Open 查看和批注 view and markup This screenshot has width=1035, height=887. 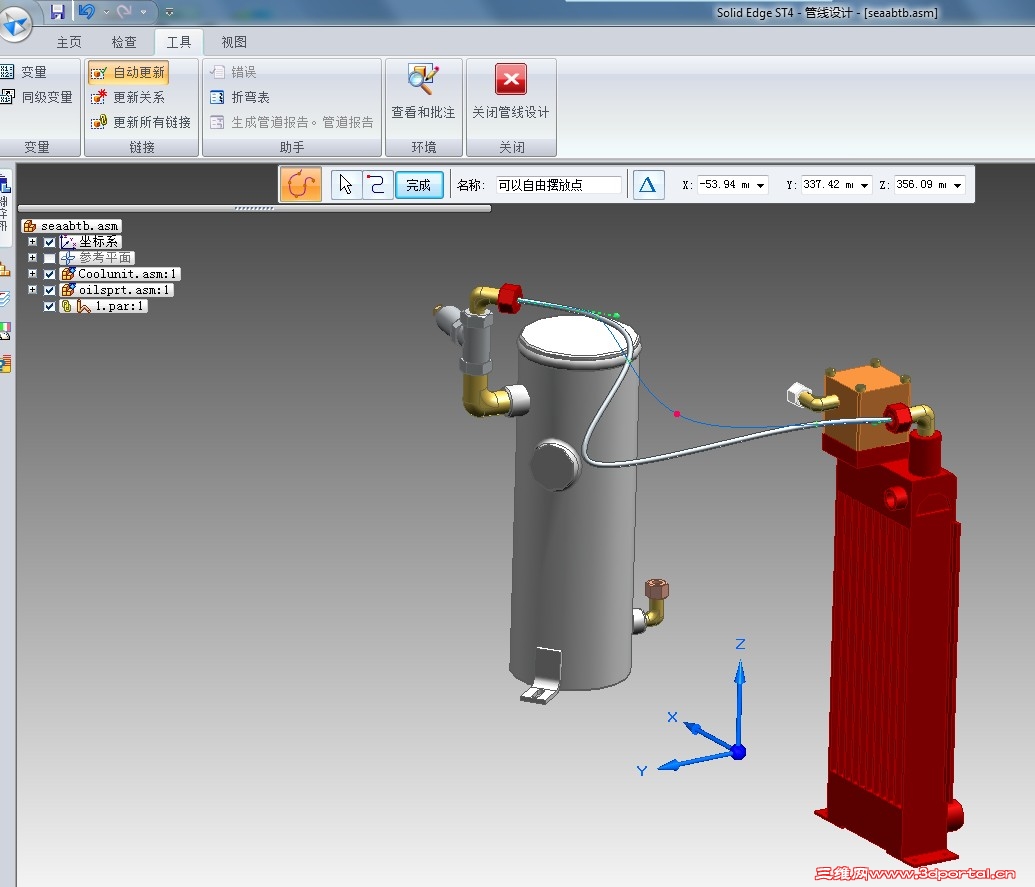click(x=423, y=92)
